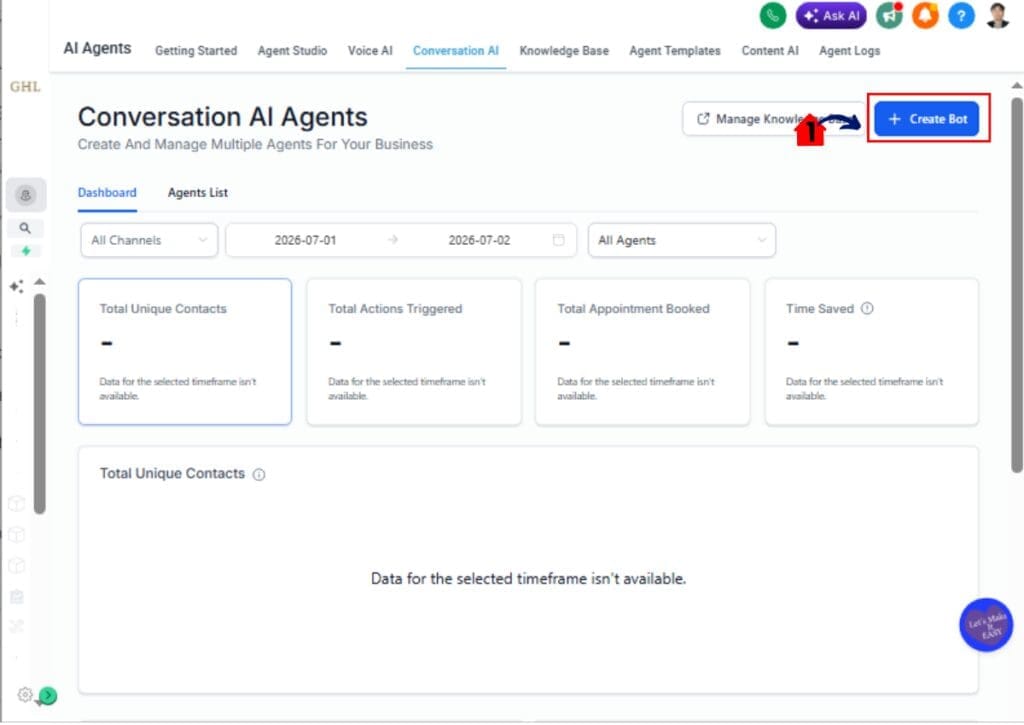Click the page vertical scrollbar

coord(1017,285)
